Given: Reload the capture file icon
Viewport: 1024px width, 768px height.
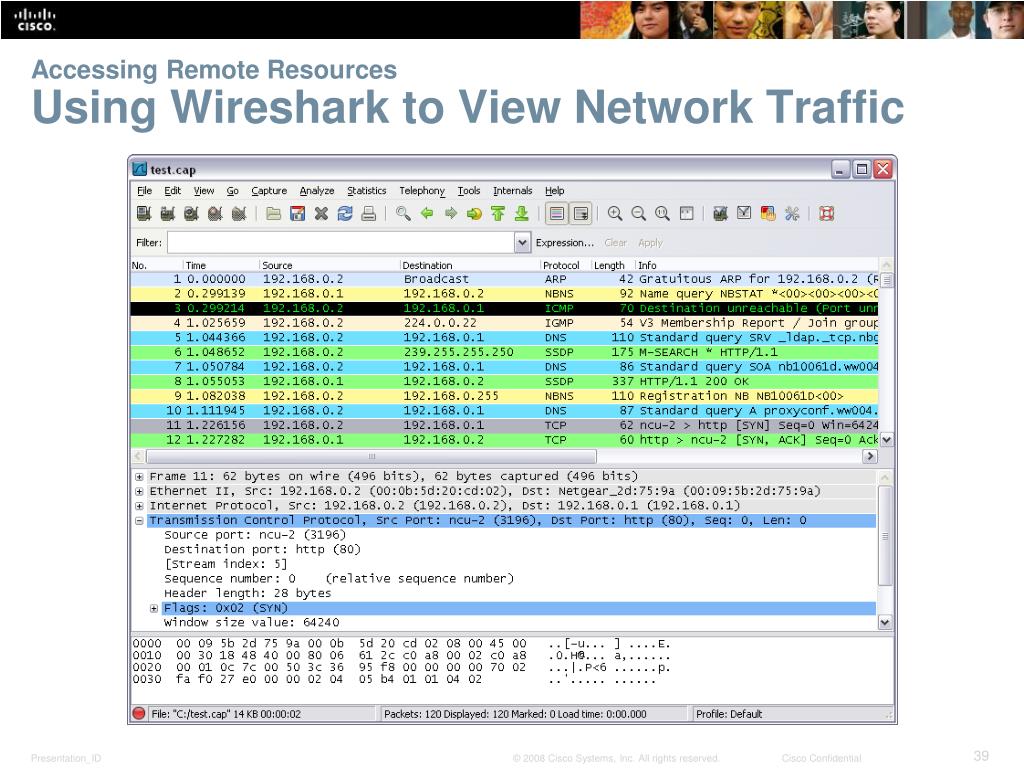Looking at the screenshot, I should coord(345,214).
